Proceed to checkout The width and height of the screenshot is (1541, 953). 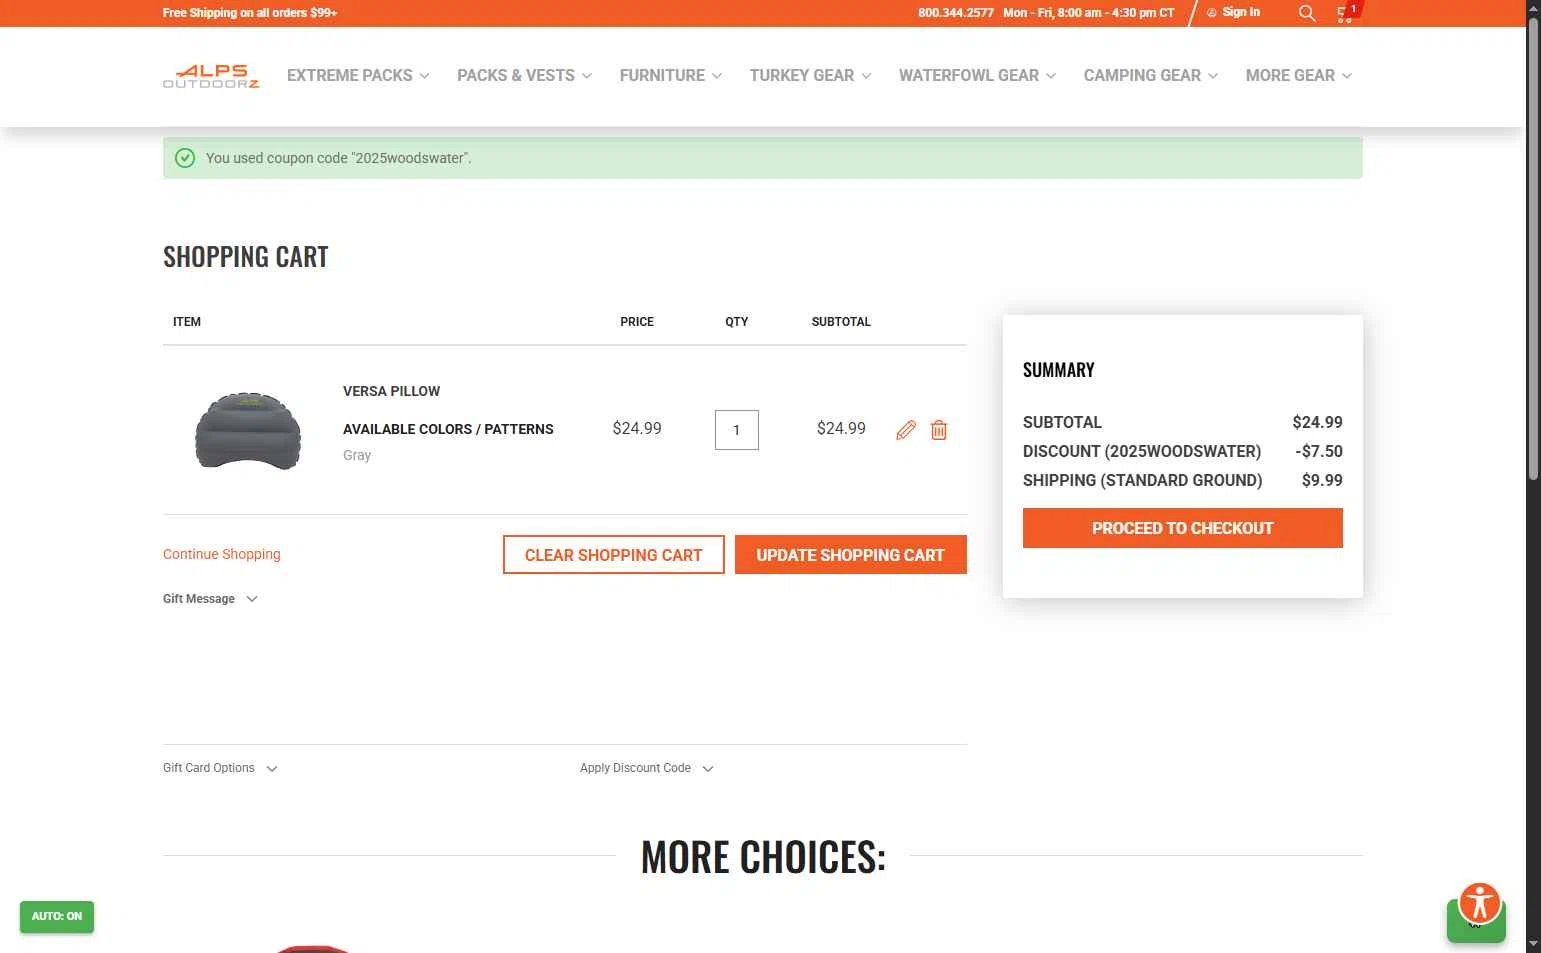tap(1183, 528)
